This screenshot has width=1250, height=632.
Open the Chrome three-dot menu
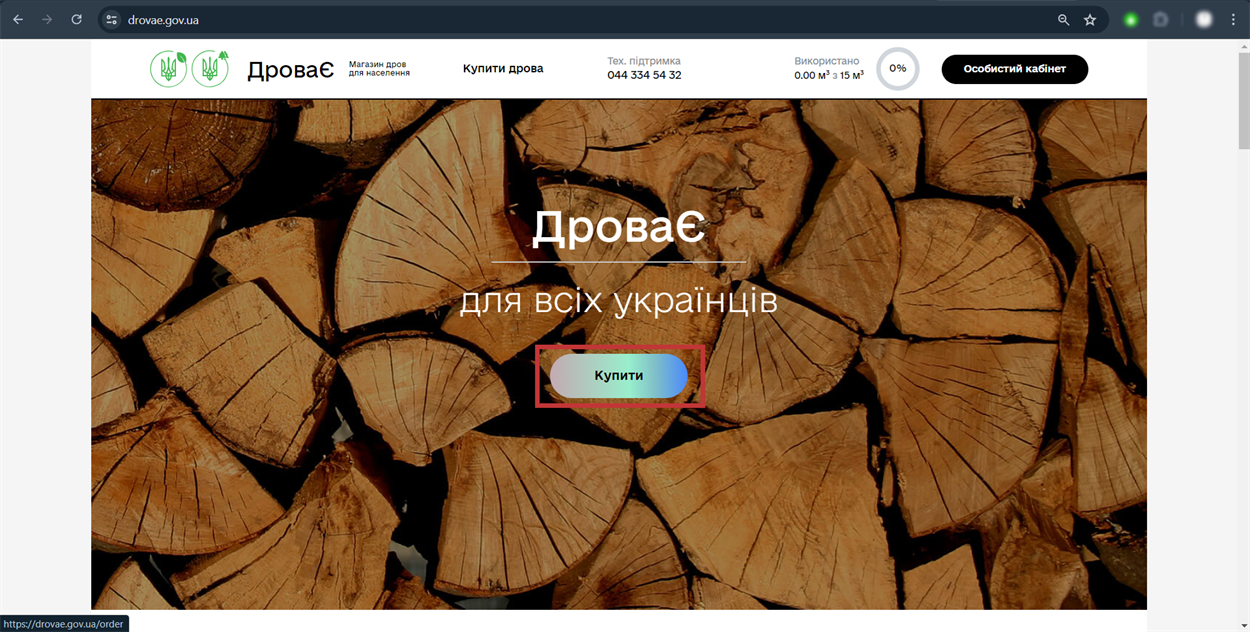[1233, 20]
